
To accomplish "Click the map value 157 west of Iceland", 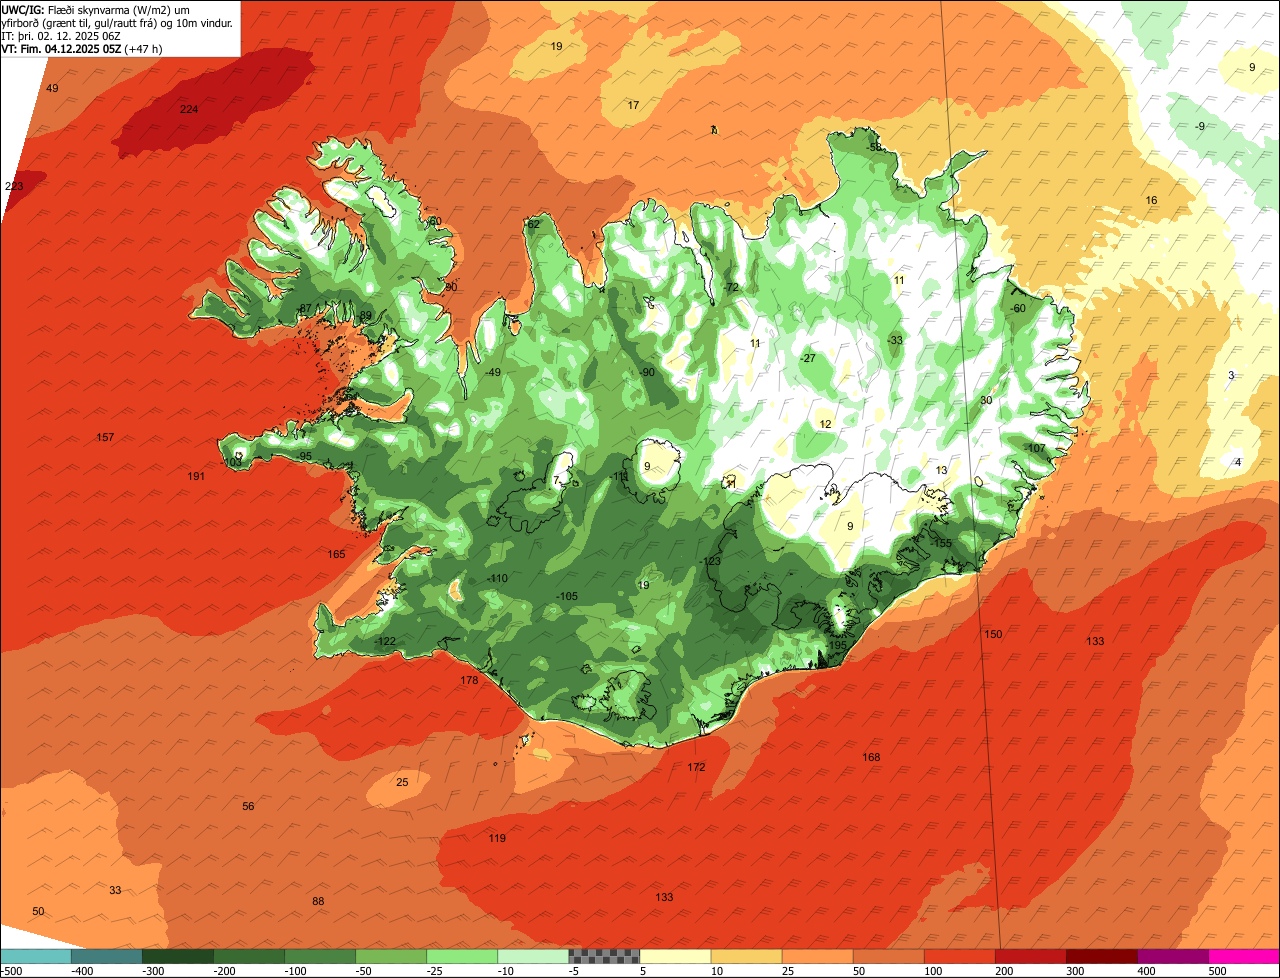I will click(x=105, y=438).
